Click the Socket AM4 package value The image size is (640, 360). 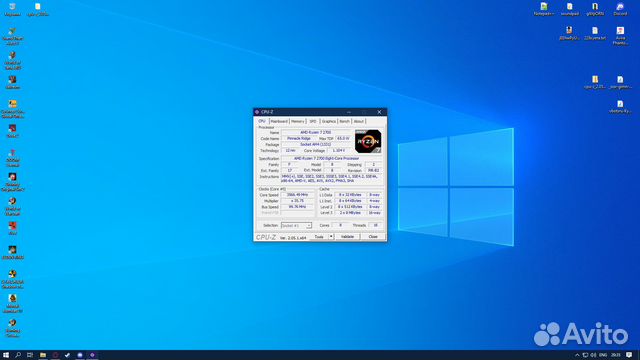pos(316,144)
